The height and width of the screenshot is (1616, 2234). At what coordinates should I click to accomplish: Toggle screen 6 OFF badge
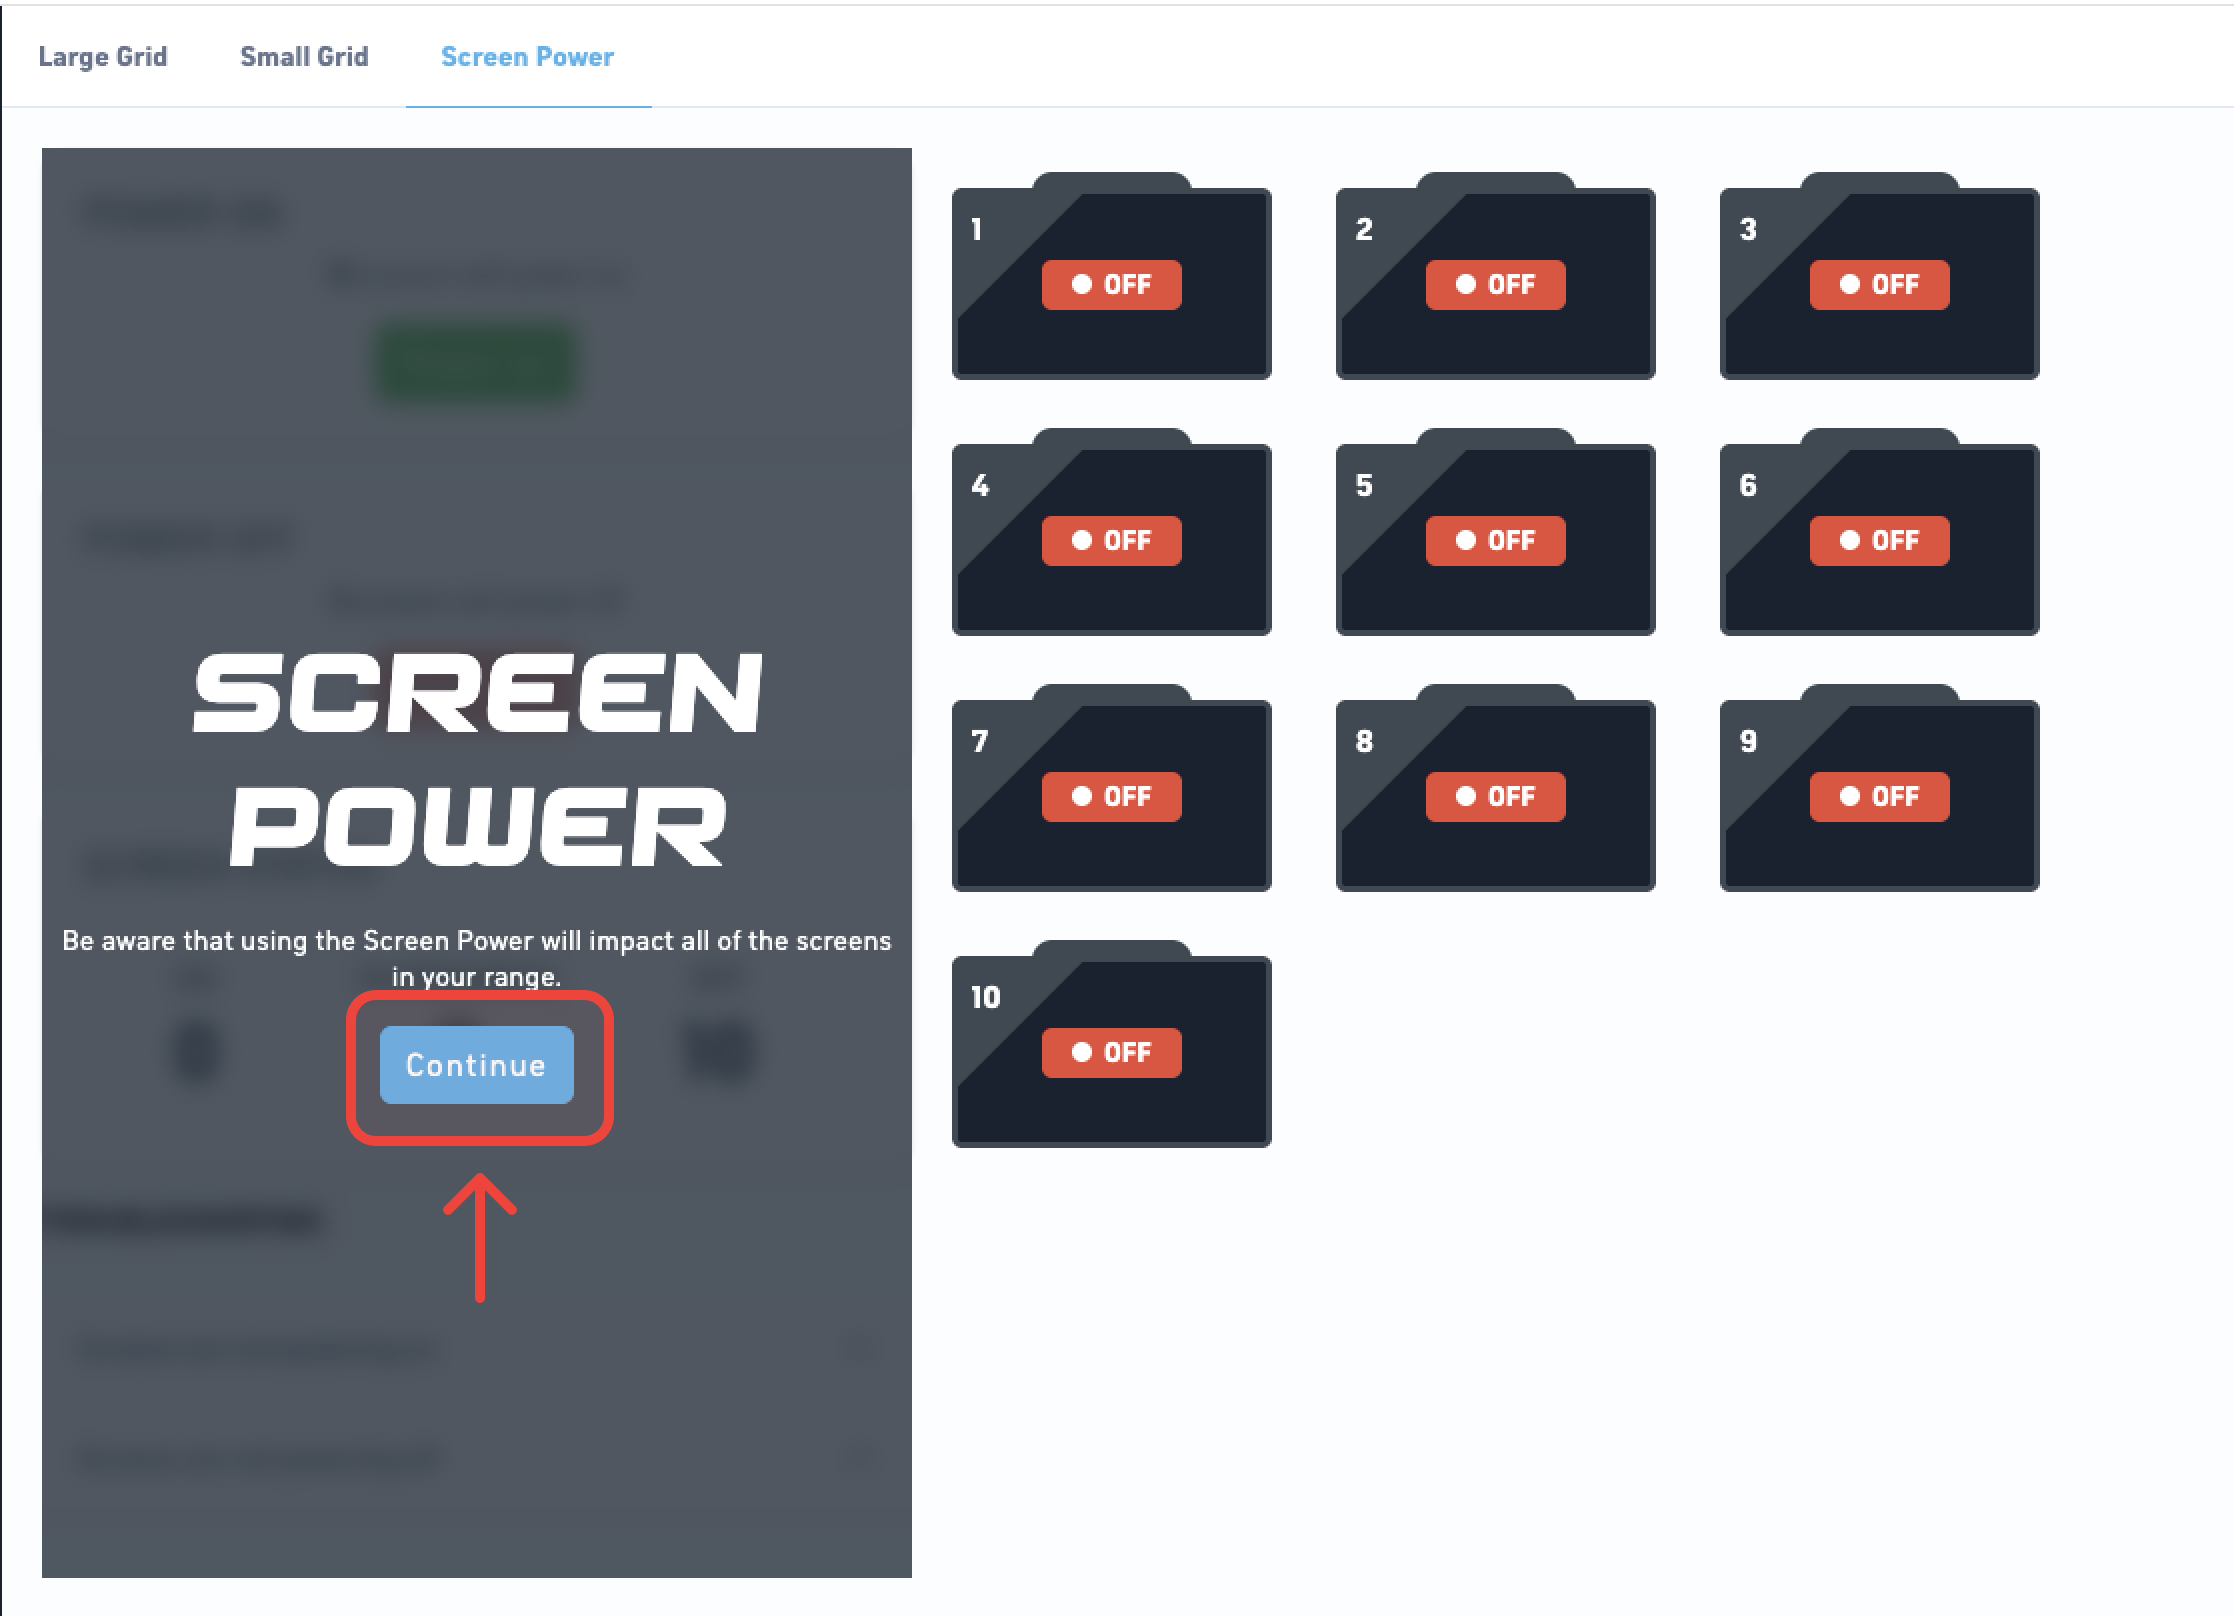coord(1879,541)
